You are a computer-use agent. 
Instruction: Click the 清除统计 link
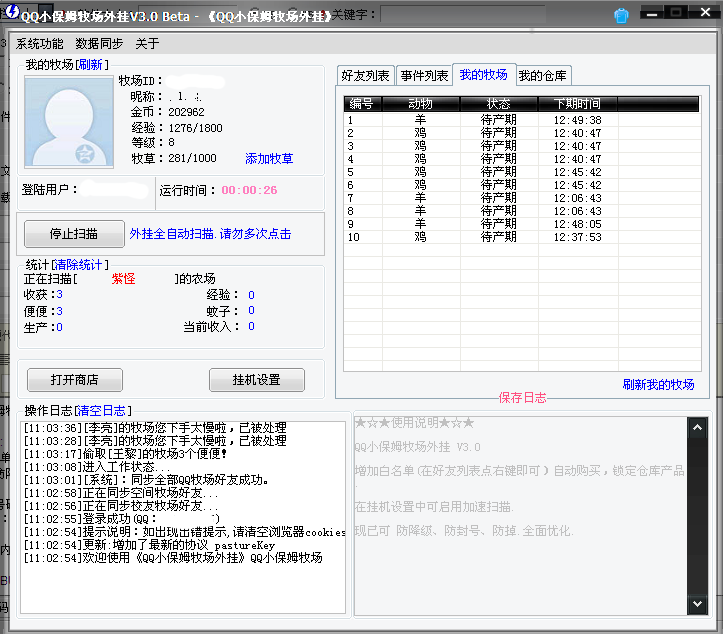pos(78,265)
